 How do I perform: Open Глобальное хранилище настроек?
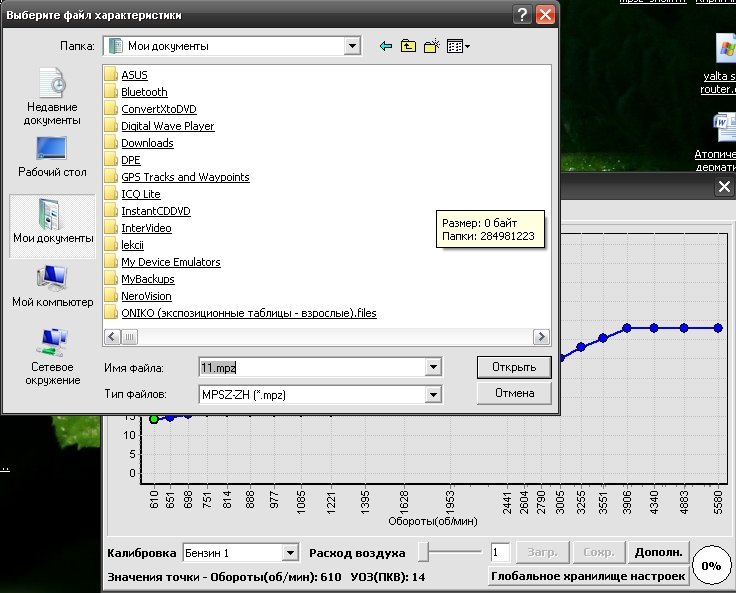point(587,576)
